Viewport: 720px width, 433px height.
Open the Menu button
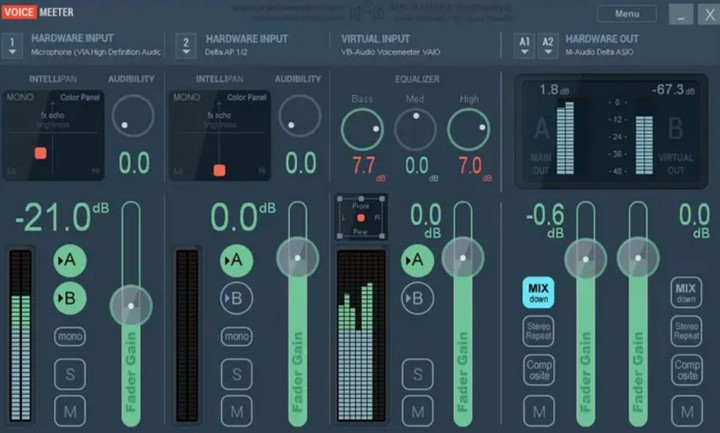[x=627, y=14]
